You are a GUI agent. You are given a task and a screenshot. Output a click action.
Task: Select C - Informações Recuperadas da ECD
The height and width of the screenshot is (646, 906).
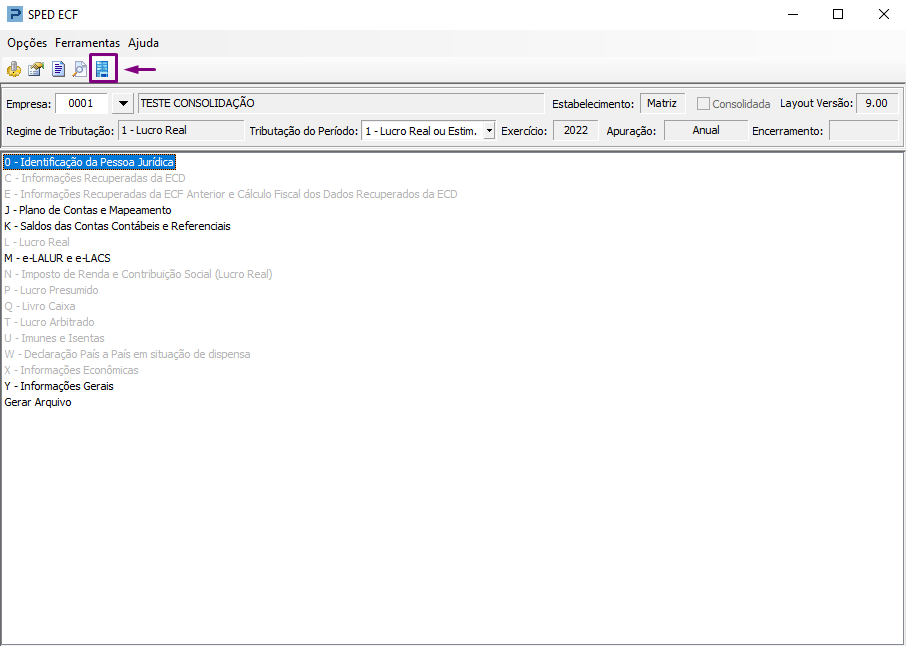click(95, 179)
